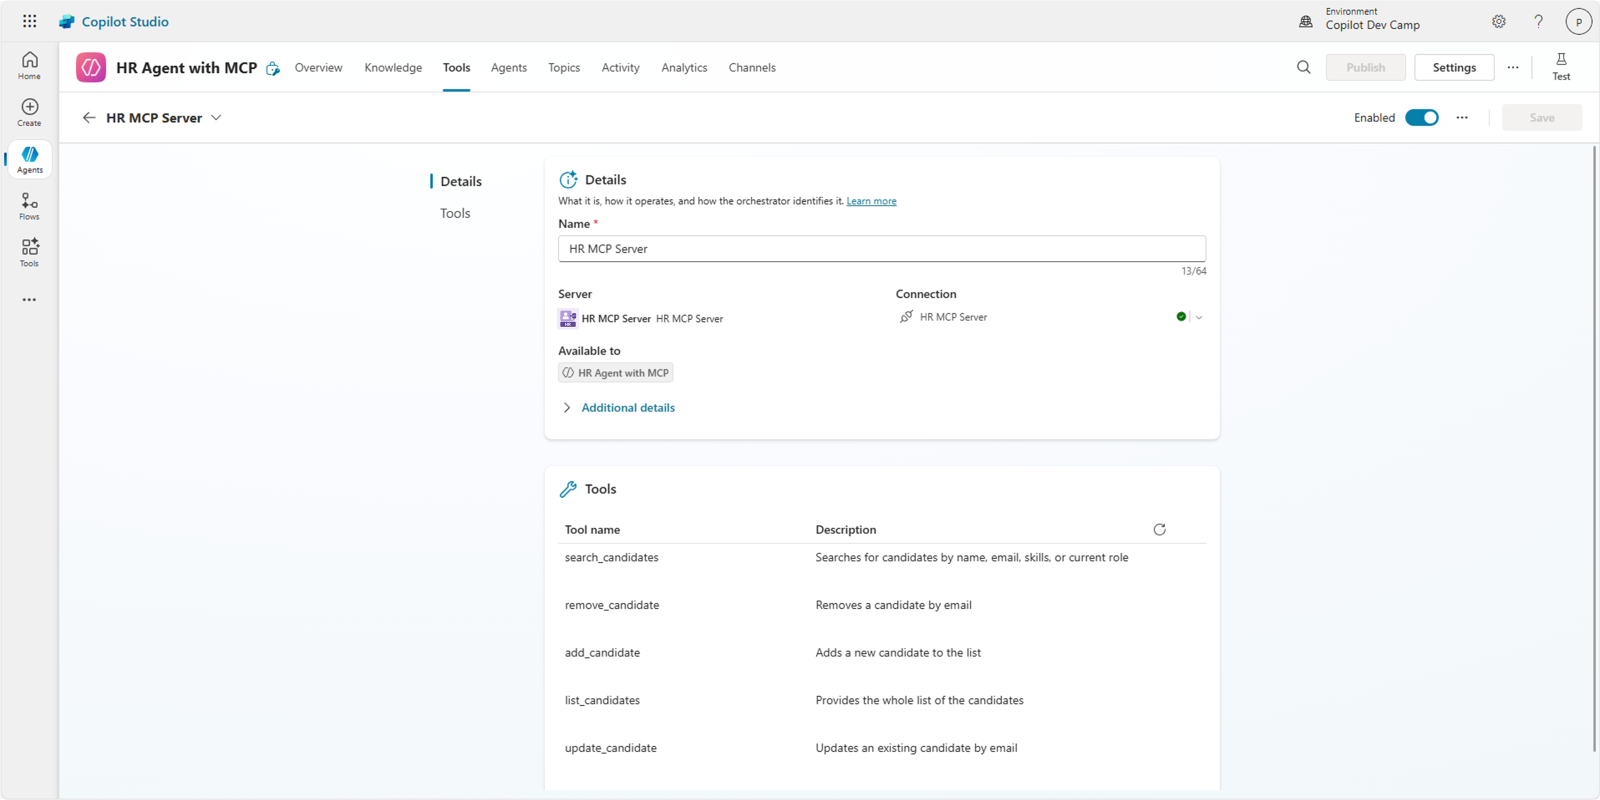Select the update_candidate tool row
The height and width of the screenshot is (800, 1600).
pyautogui.click(x=882, y=748)
